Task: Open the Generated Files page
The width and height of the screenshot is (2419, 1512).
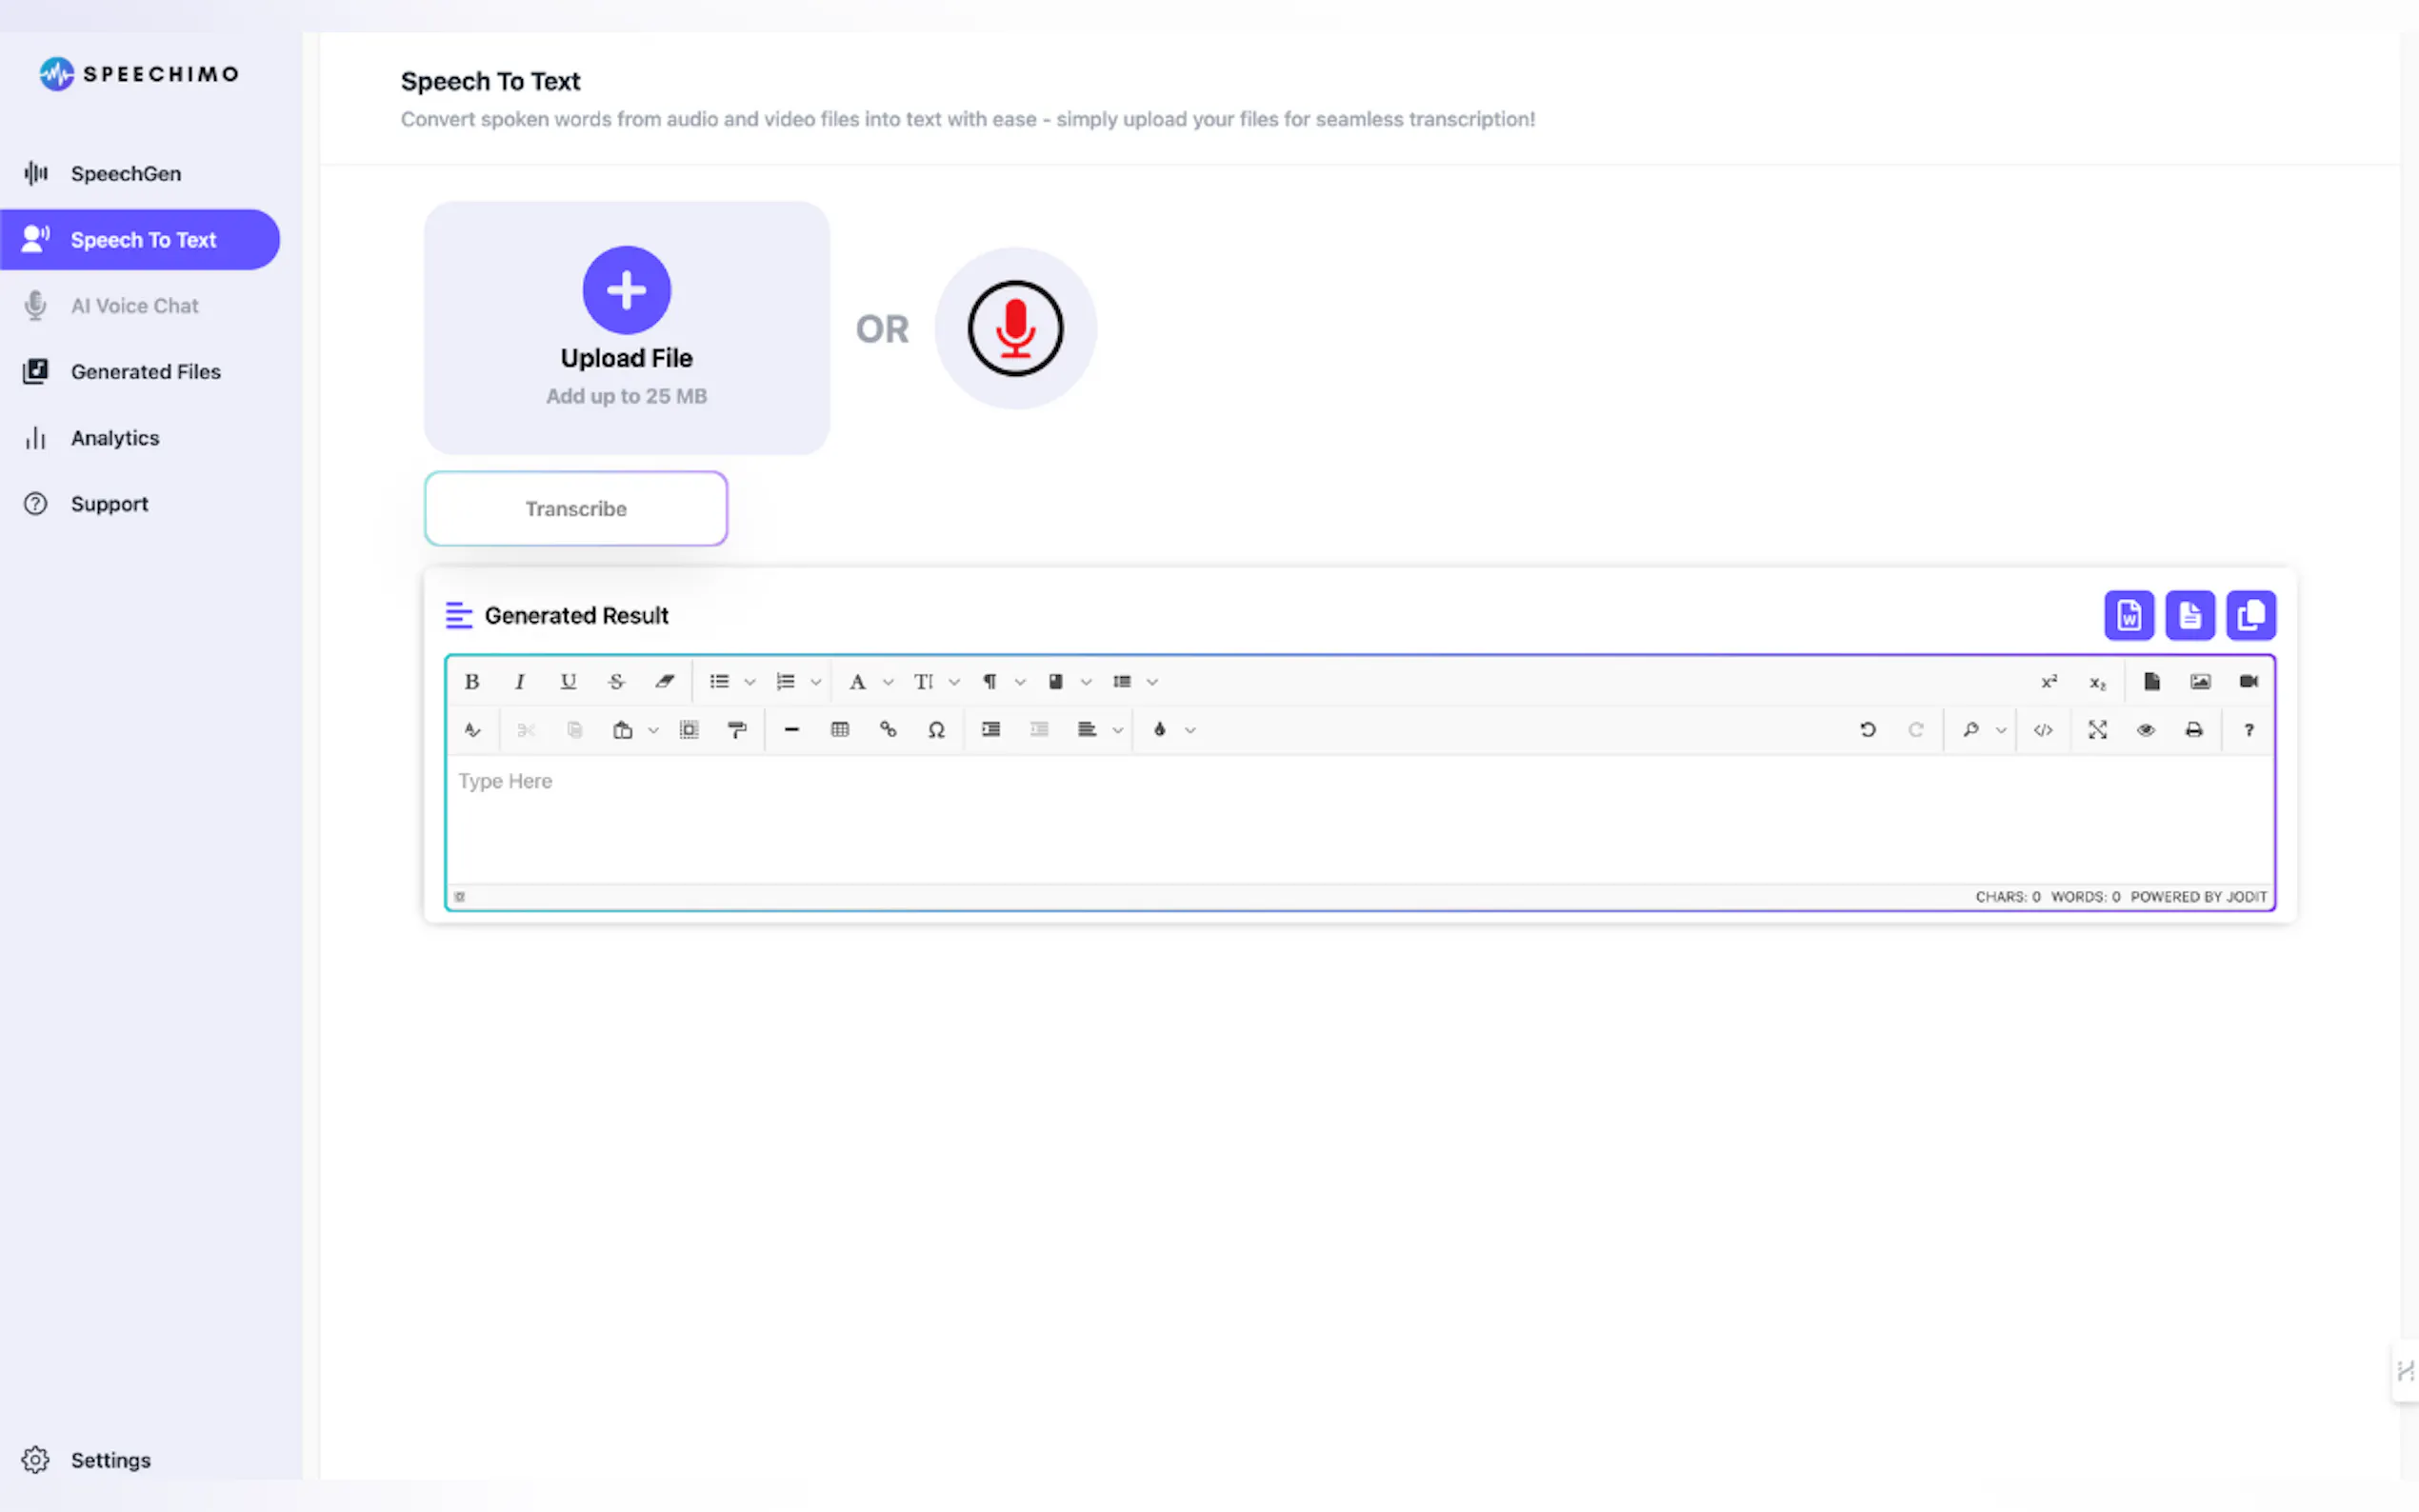Action: coord(145,372)
